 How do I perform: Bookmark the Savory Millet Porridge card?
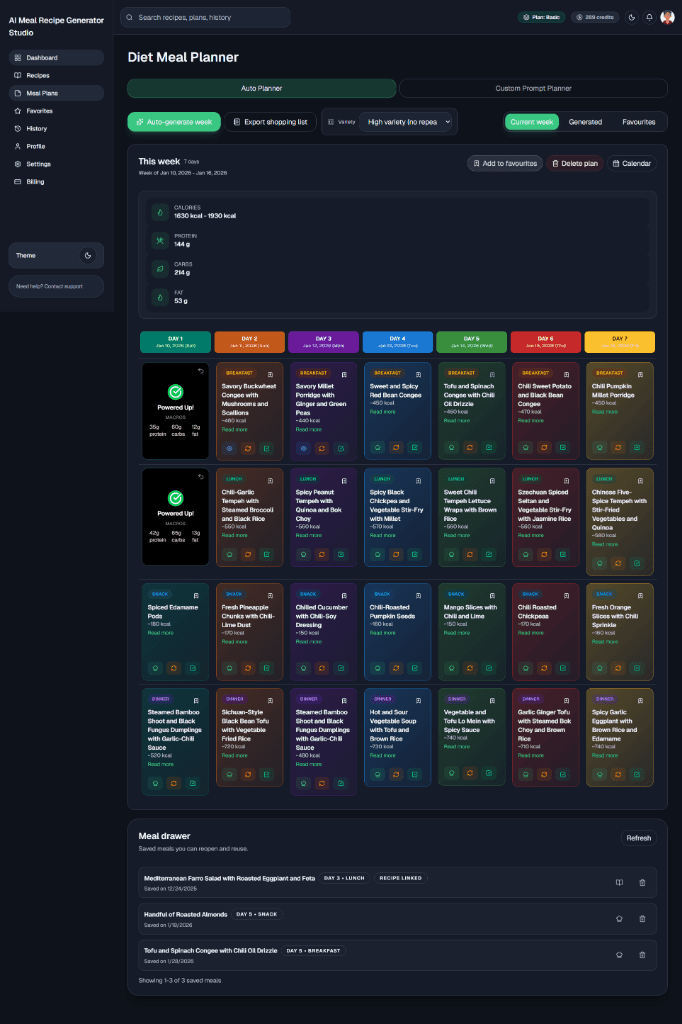[344, 375]
